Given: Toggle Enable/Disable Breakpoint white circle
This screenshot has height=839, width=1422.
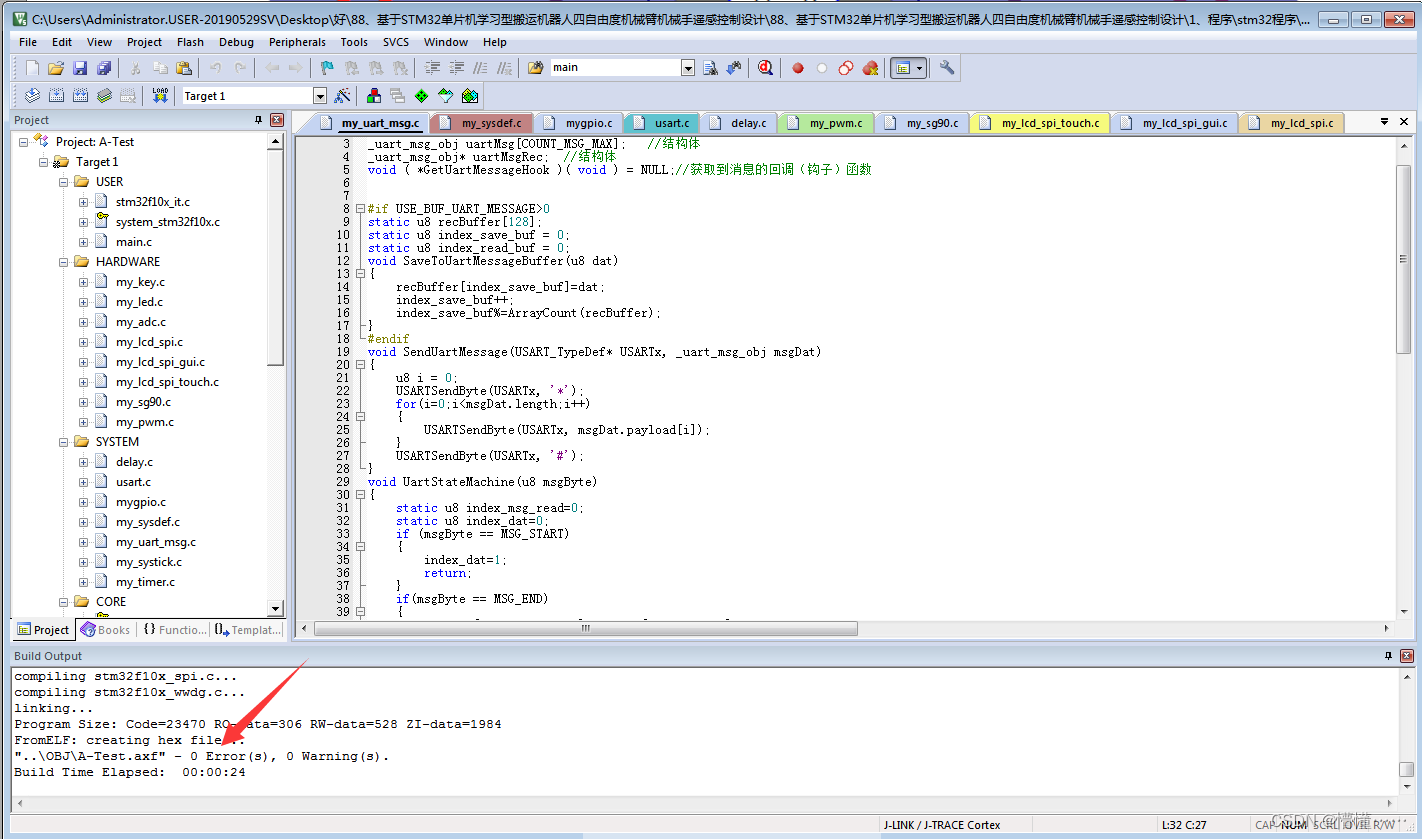Looking at the screenshot, I should (822, 68).
